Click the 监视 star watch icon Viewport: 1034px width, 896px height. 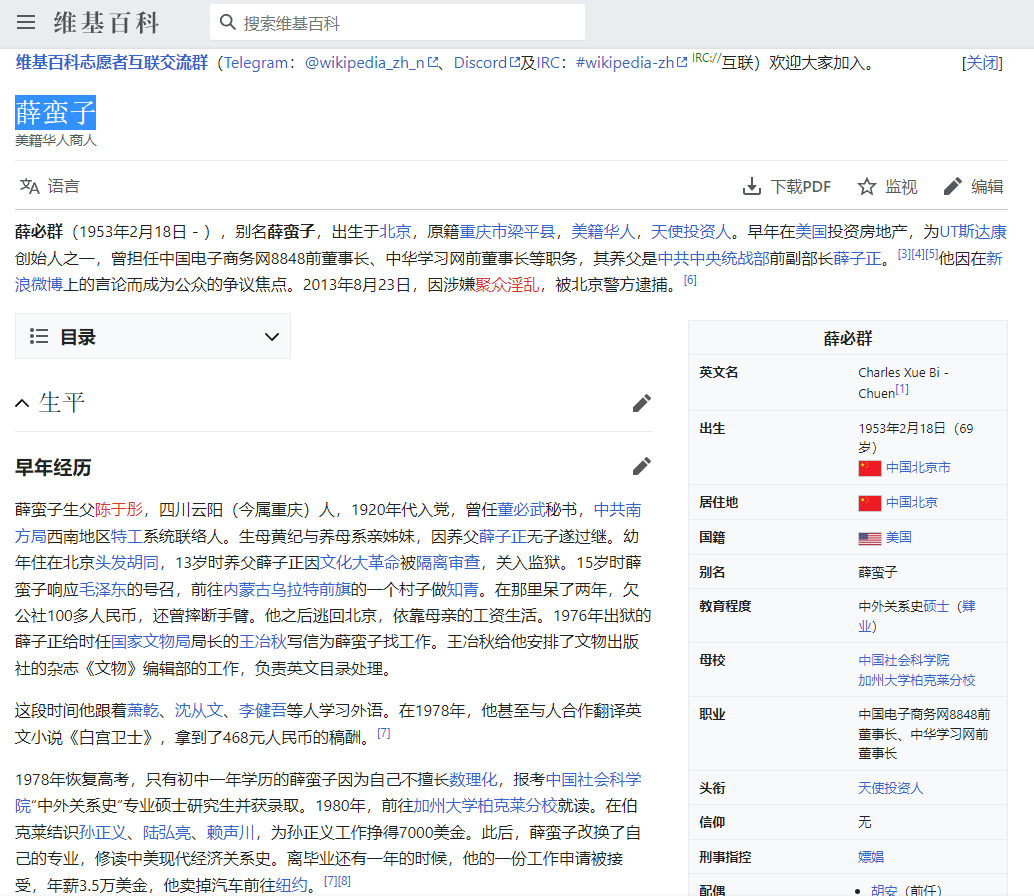[x=867, y=187]
